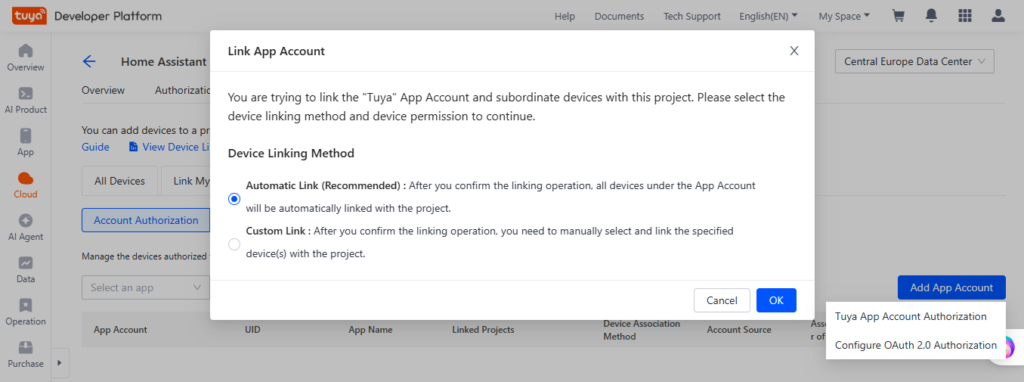This screenshot has height=382, width=1024.
Task: Open AI Product in the sidebar
Action: 25,100
